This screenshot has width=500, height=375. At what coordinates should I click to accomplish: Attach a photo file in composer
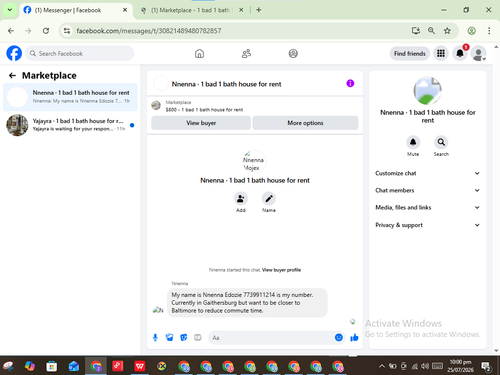pyautogui.click(x=169, y=338)
